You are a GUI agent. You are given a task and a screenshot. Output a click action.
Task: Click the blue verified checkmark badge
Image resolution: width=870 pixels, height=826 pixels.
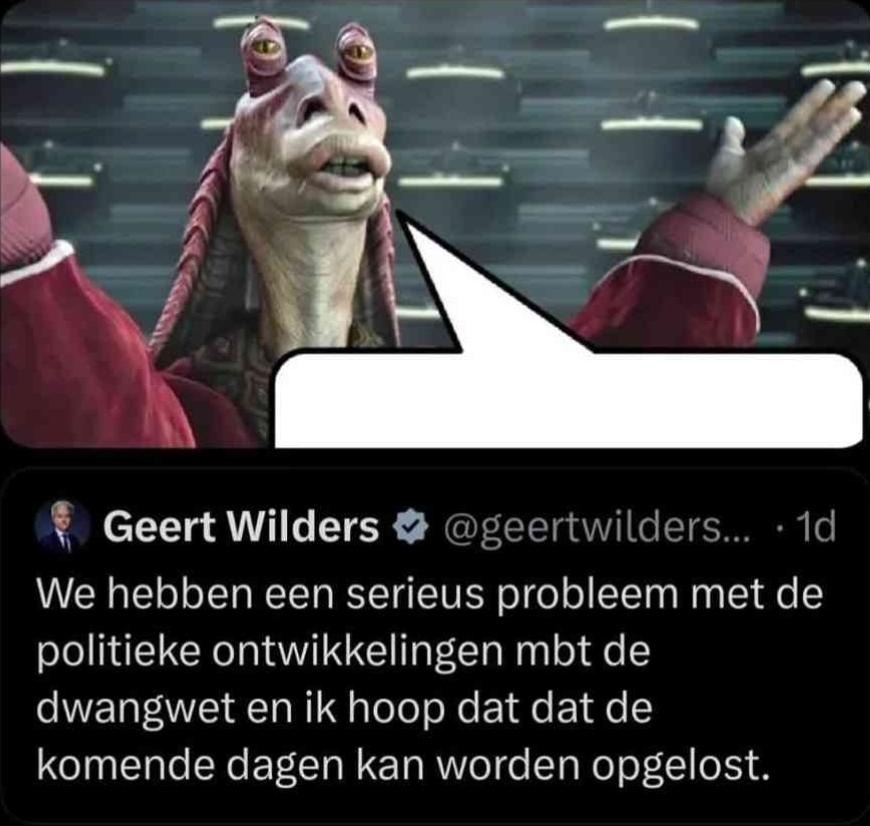411,527
